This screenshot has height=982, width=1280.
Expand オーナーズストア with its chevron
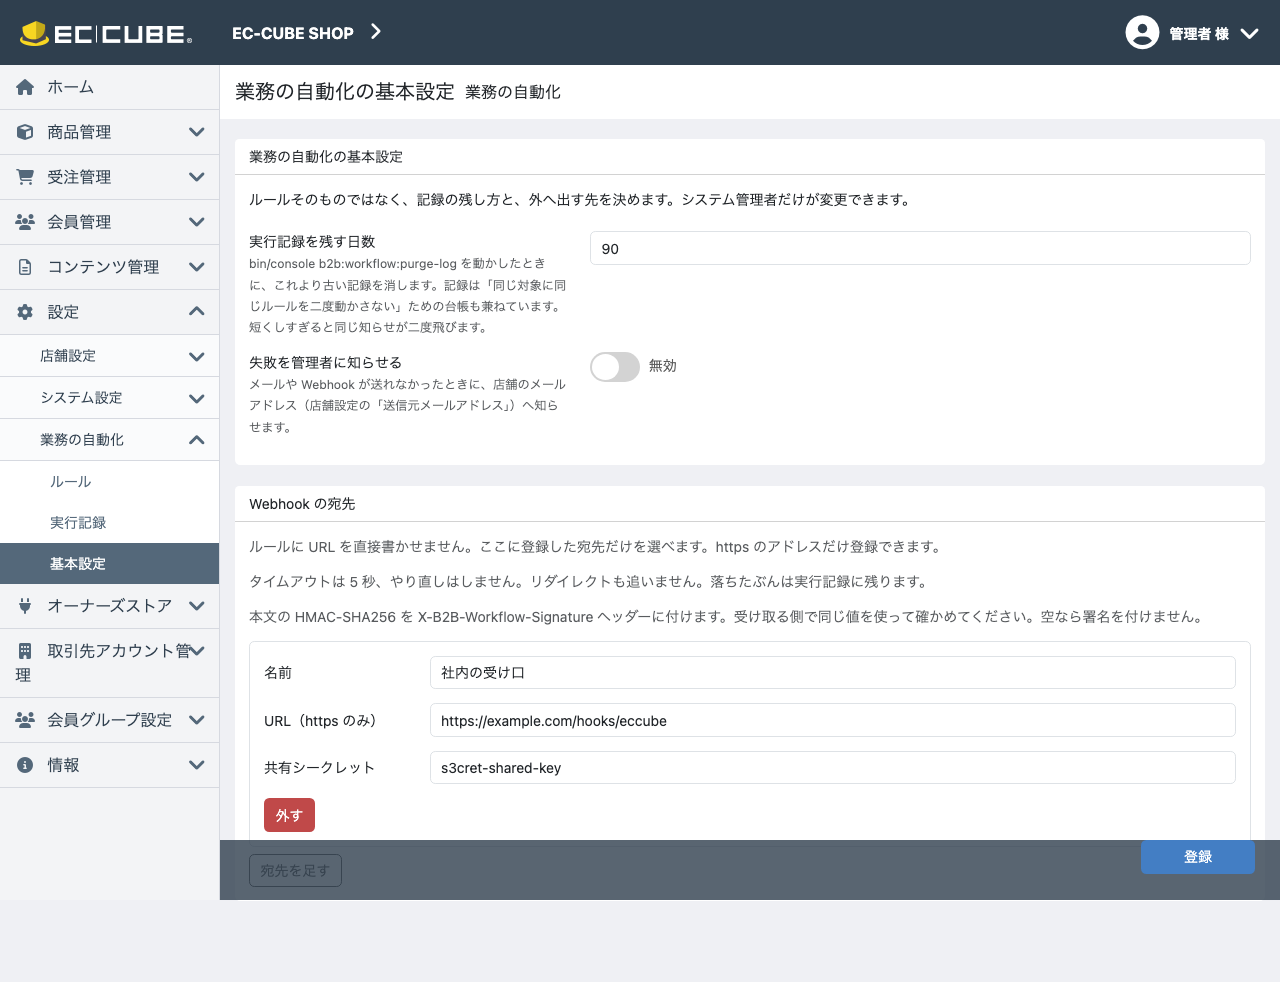pos(197,606)
